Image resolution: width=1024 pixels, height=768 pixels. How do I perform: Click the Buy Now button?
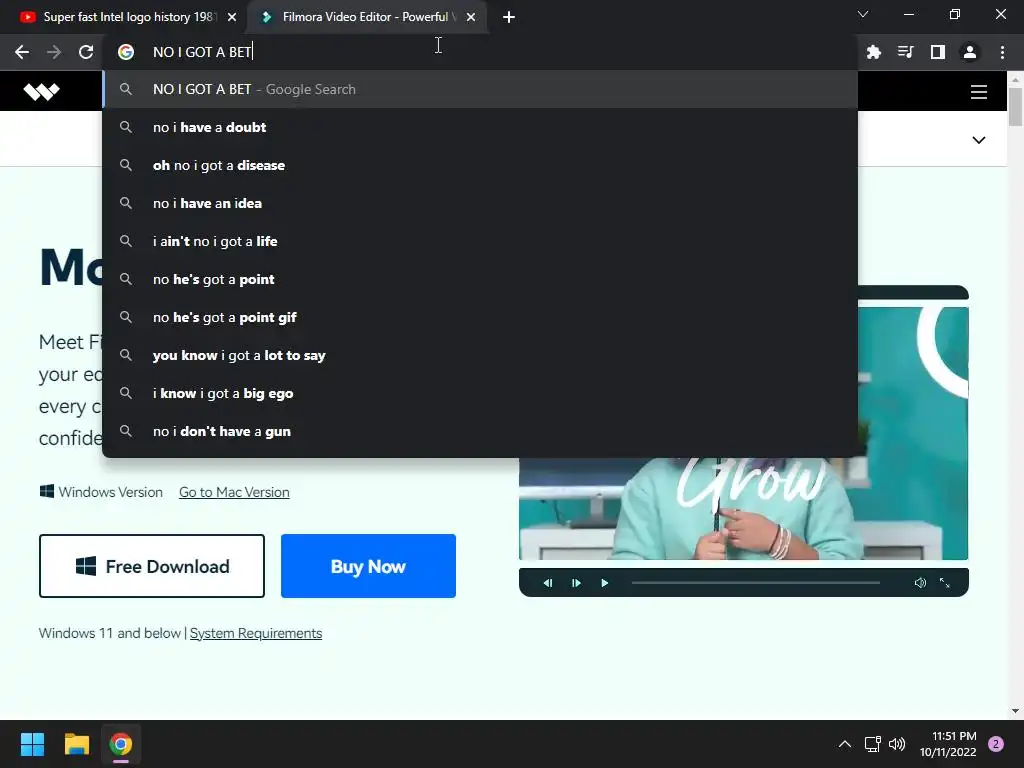click(x=368, y=566)
